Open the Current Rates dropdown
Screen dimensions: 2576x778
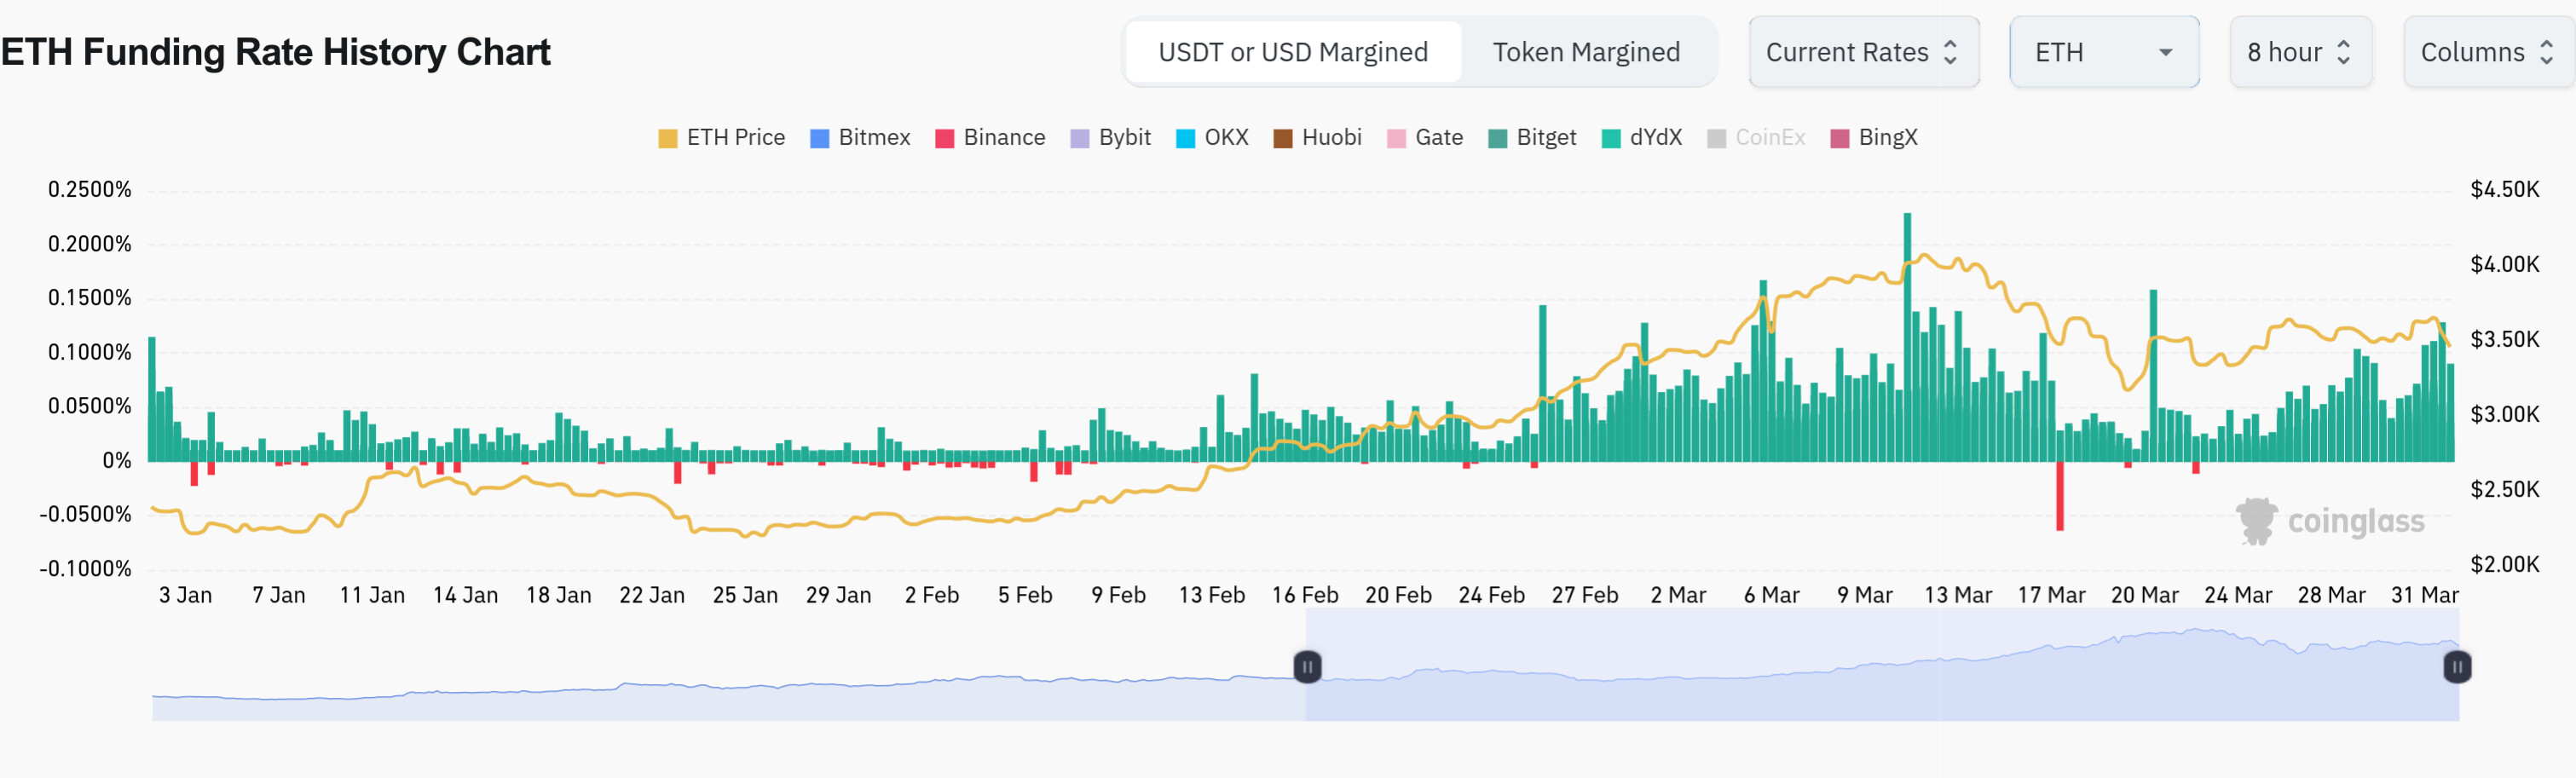point(1862,52)
